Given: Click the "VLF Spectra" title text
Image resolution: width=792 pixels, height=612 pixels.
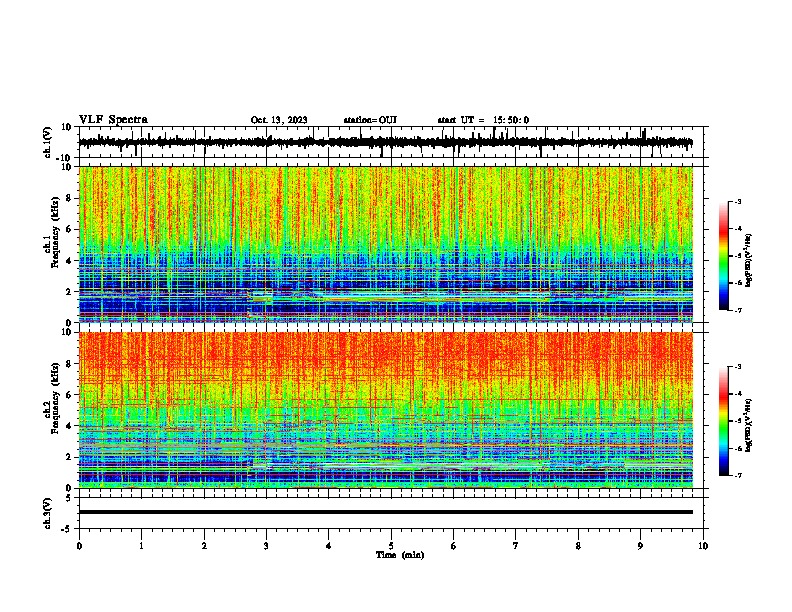Looking at the screenshot, I should (113, 120).
